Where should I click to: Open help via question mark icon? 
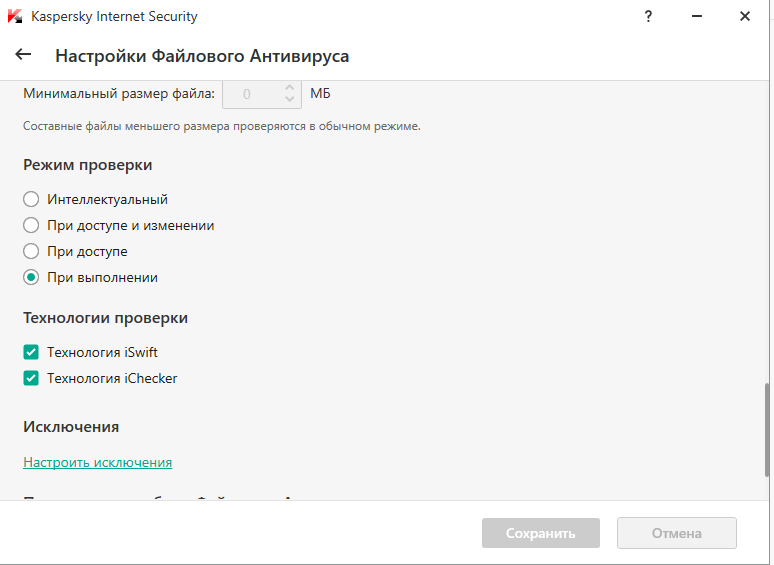648,16
